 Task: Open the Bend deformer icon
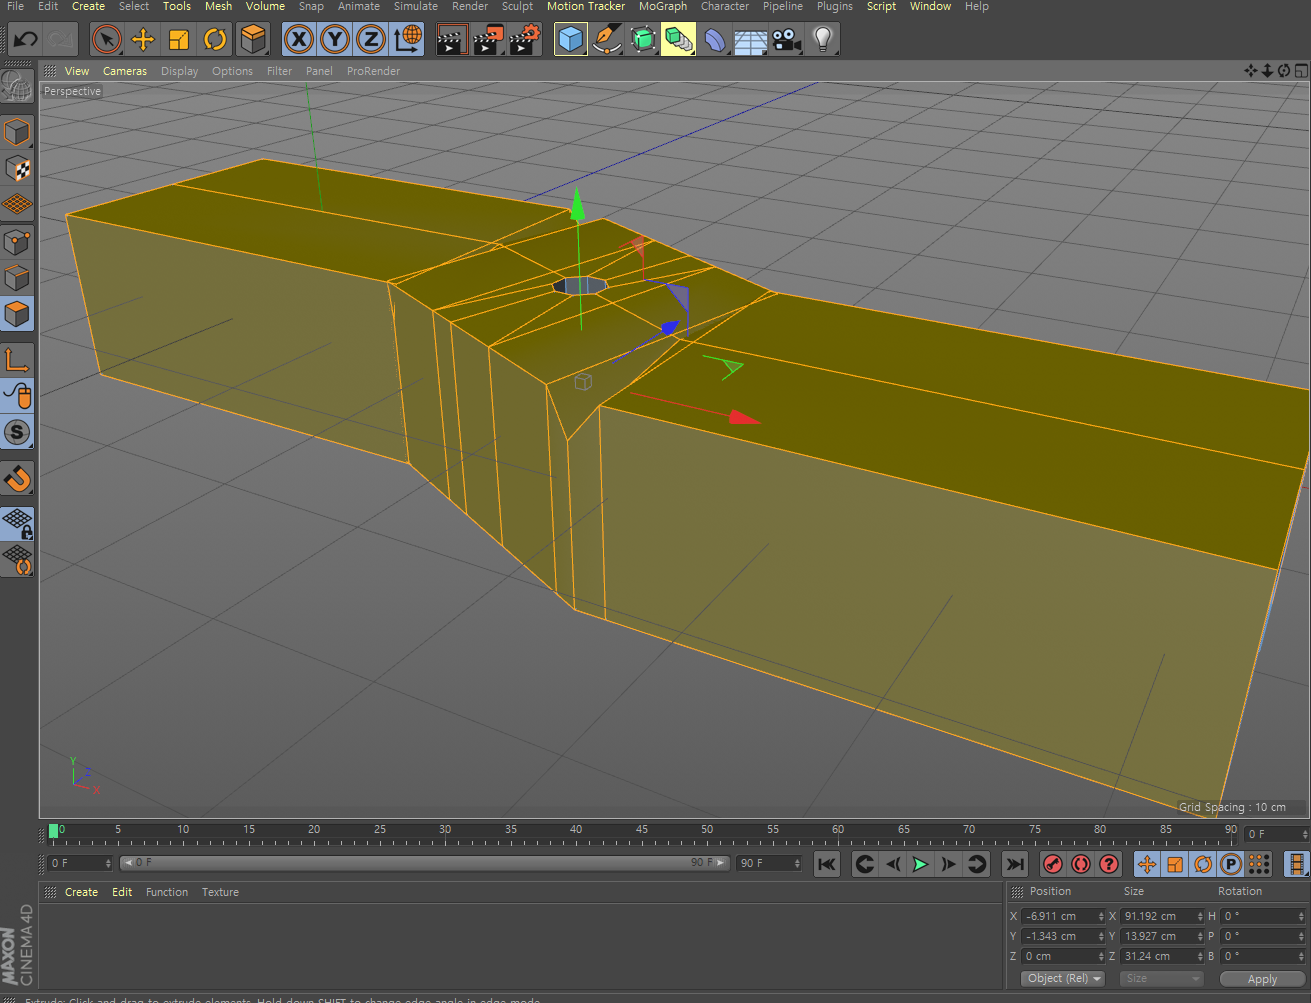[x=714, y=40]
